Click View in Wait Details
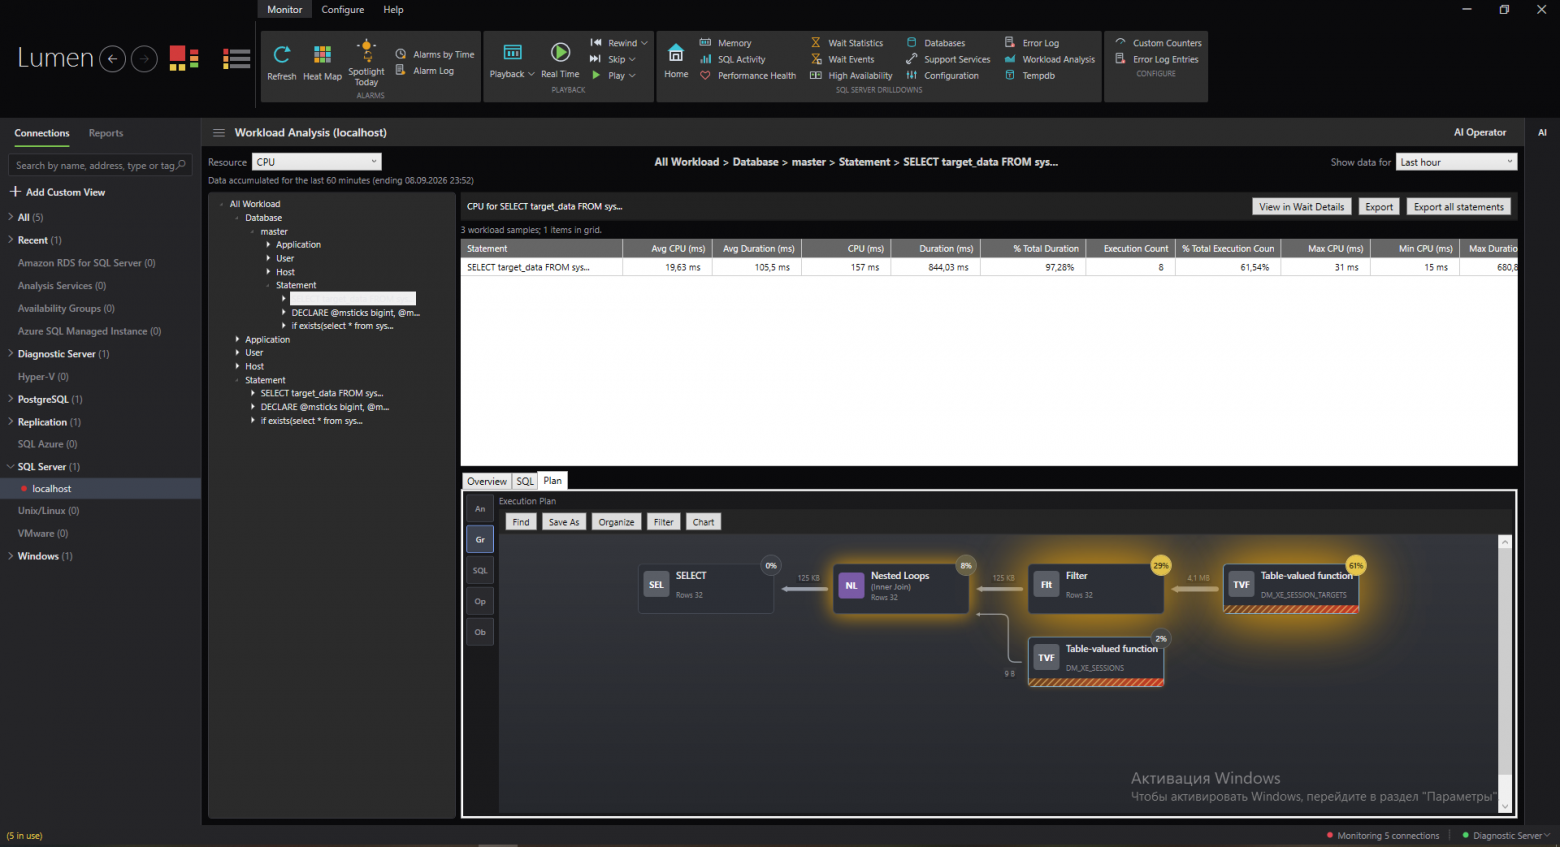This screenshot has width=1560, height=847. click(x=1301, y=207)
